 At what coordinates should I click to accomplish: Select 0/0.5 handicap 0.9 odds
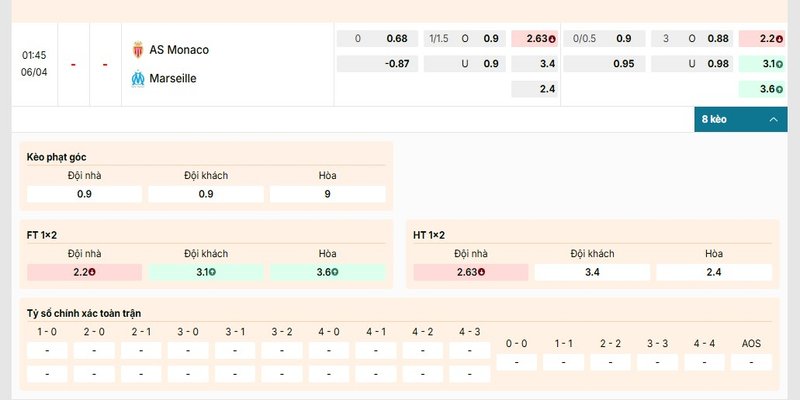coord(604,39)
